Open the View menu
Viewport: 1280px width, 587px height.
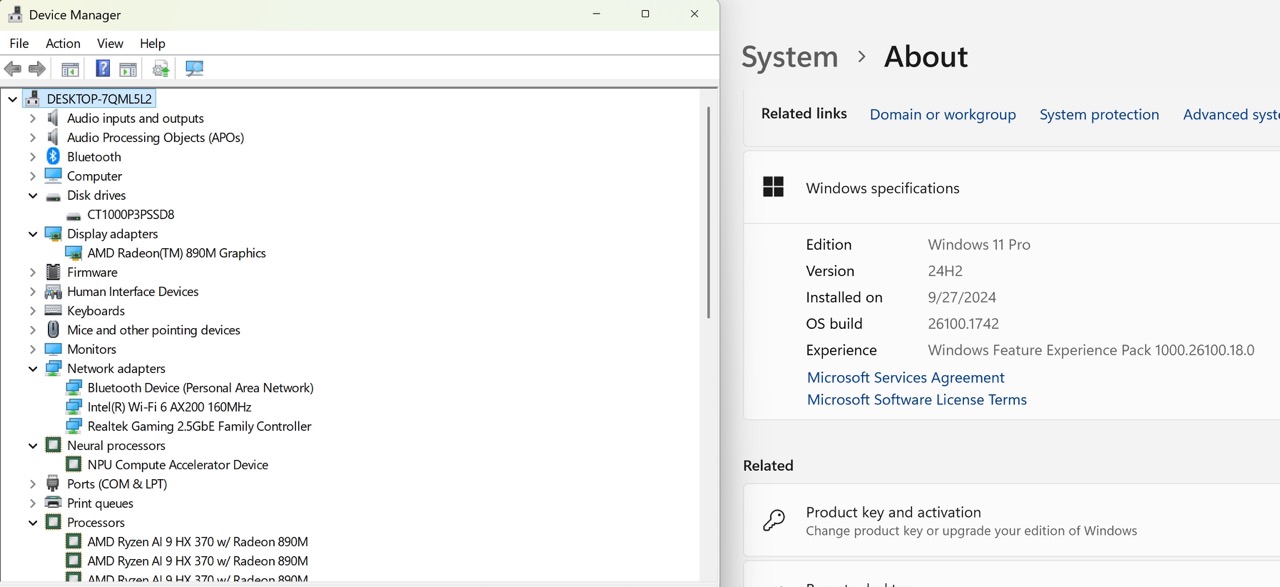coord(110,43)
